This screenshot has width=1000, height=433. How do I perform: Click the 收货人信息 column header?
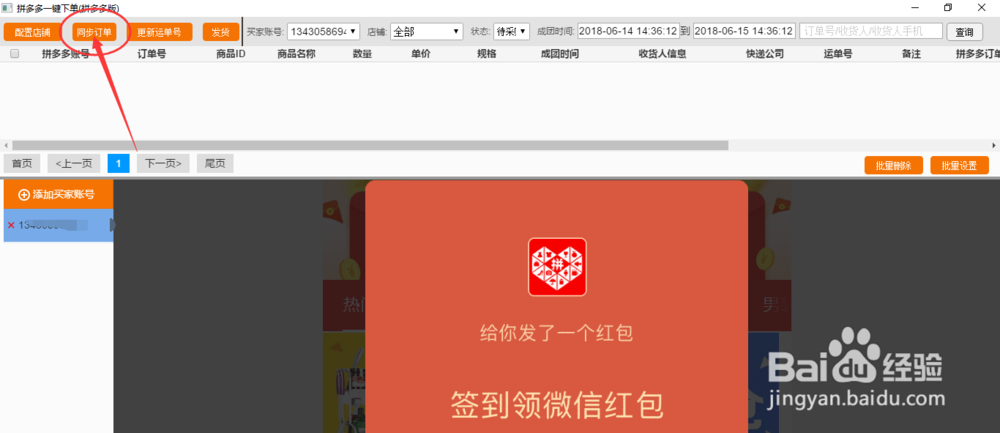click(x=662, y=54)
